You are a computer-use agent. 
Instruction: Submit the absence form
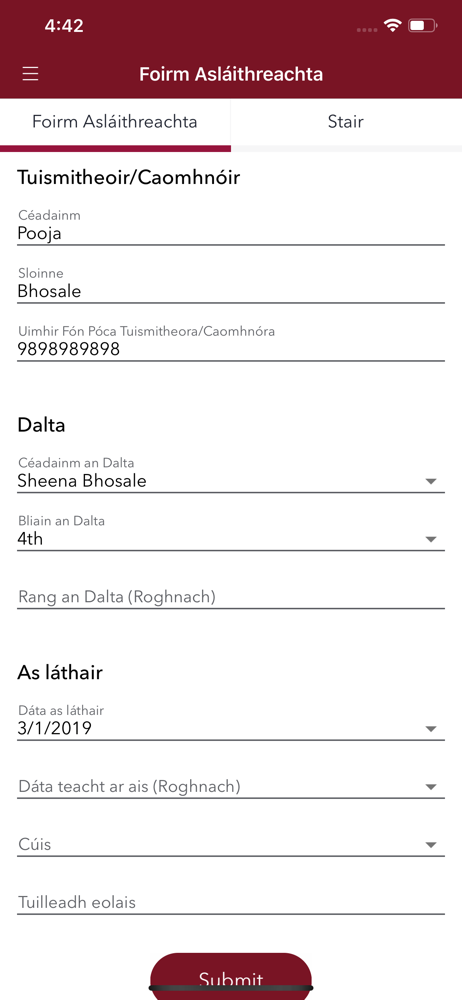[231, 976]
